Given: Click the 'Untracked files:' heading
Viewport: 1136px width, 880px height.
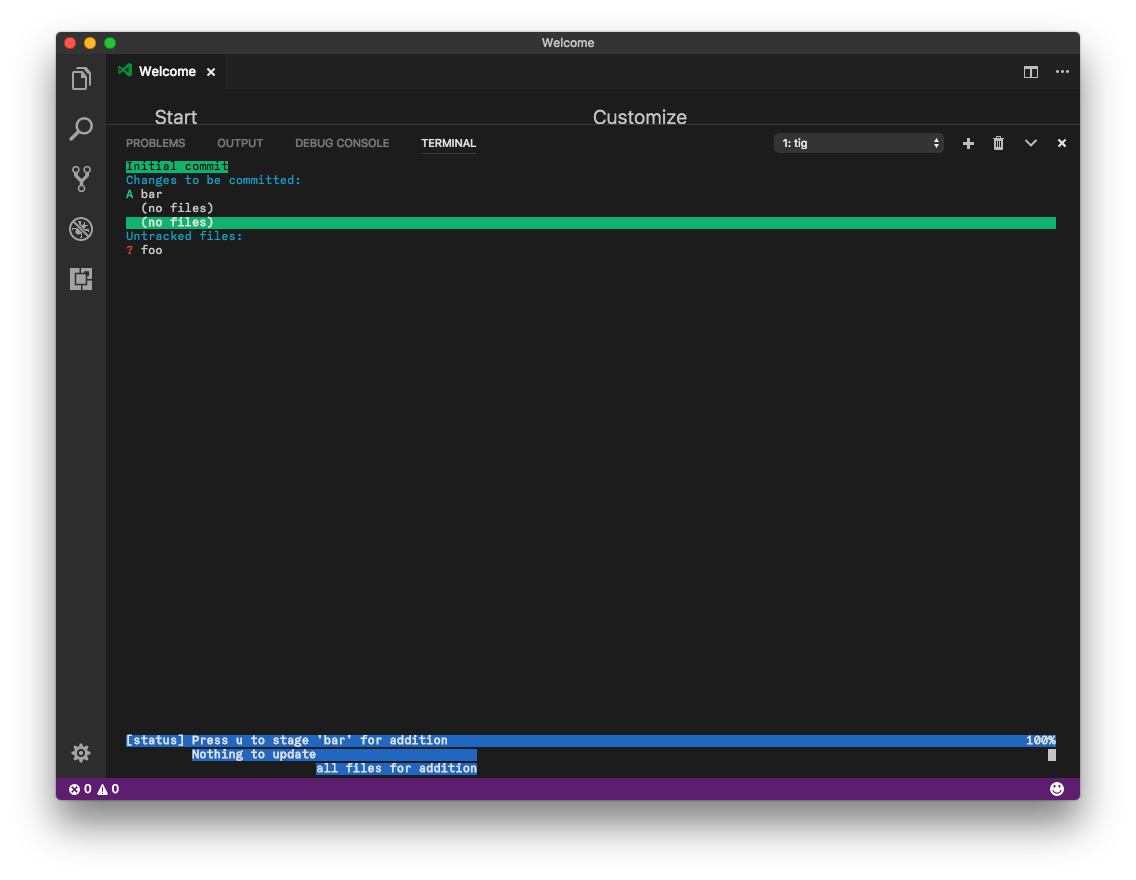Looking at the screenshot, I should [184, 236].
